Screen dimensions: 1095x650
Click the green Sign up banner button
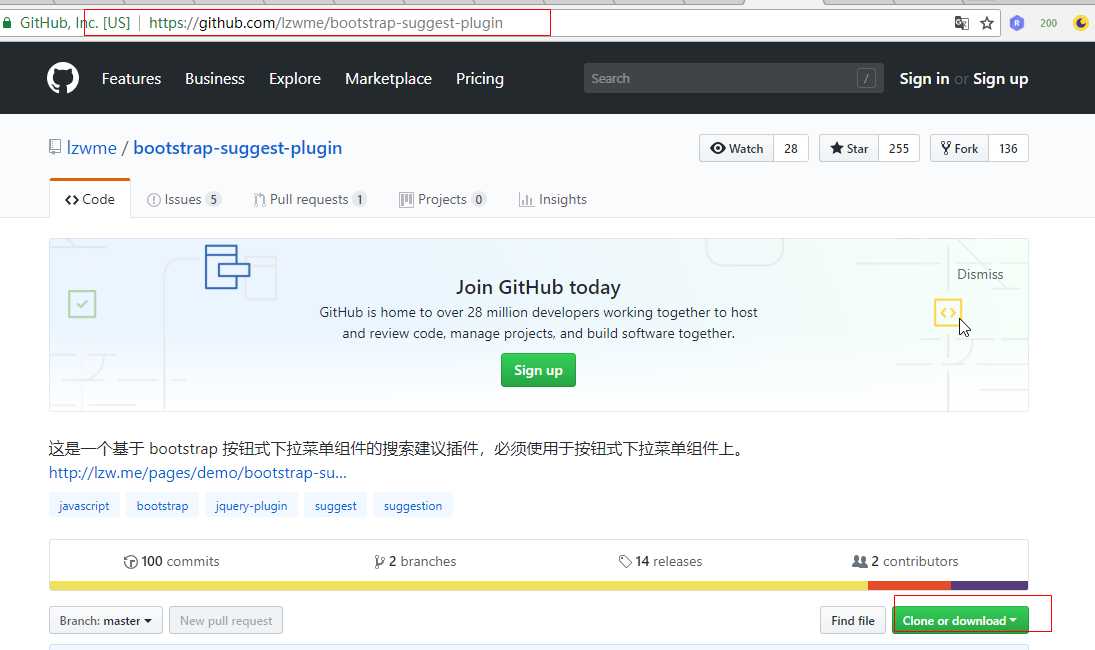pos(538,370)
